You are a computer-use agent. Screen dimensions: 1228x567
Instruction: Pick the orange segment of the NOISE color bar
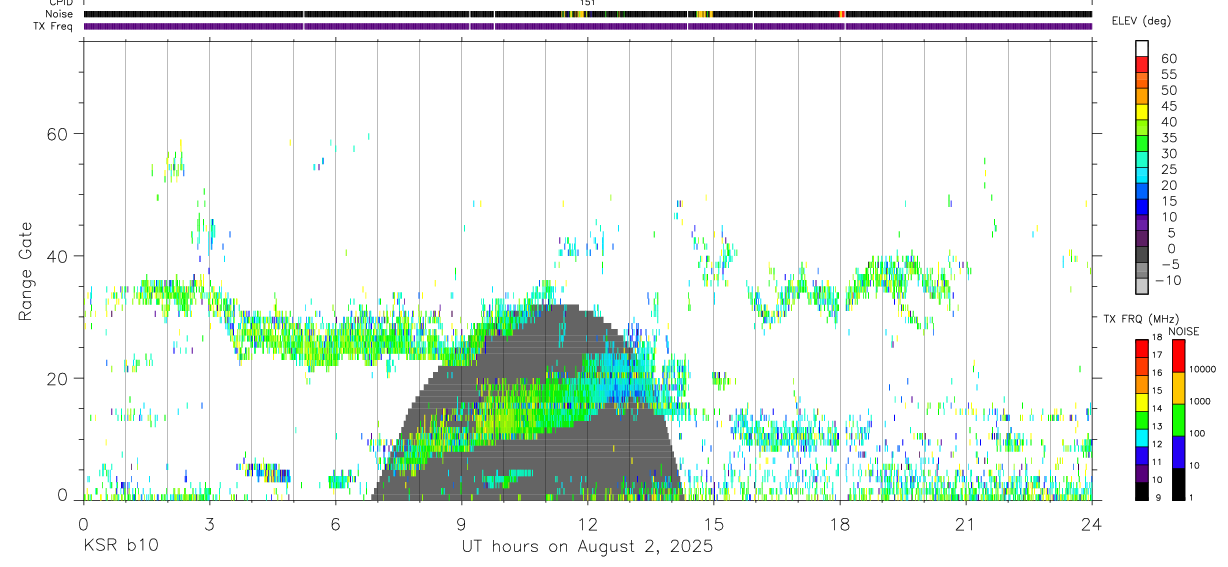click(1178, 388)
